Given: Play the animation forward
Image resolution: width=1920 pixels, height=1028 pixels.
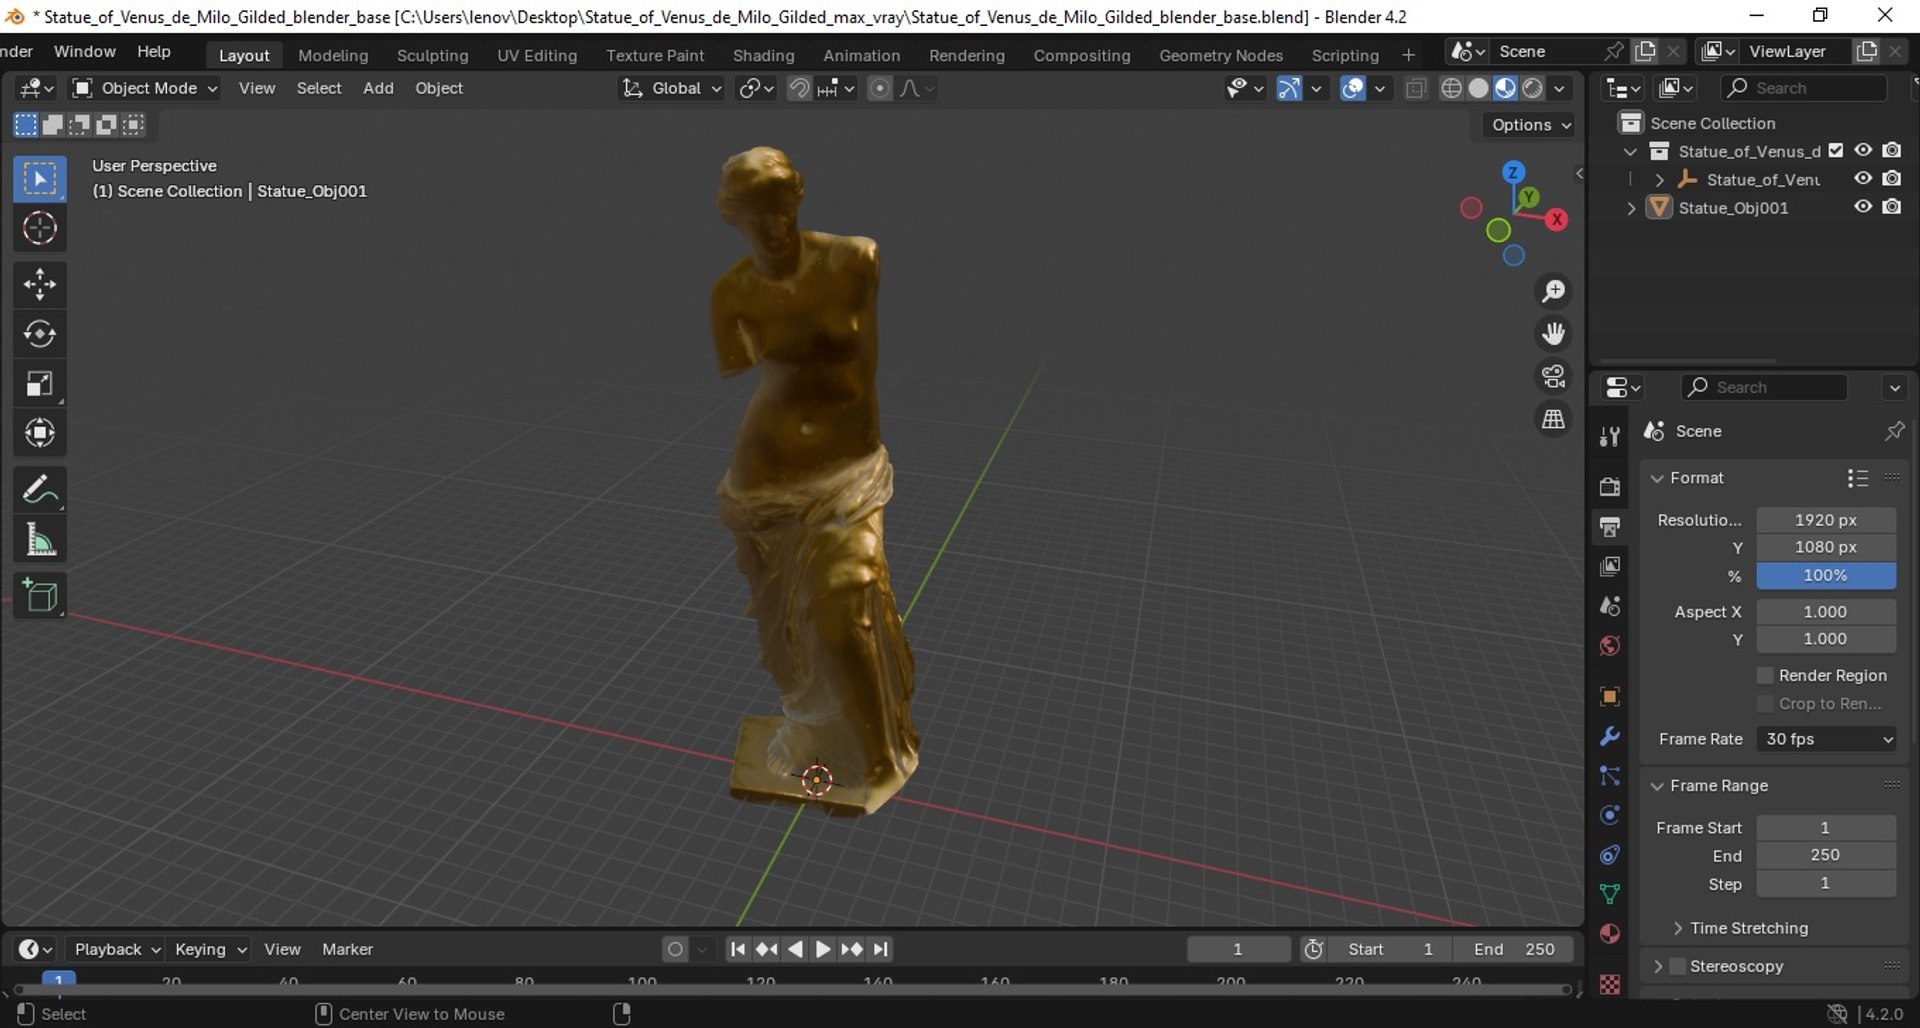Looking at the screenshot, I should tap(822, 949).
